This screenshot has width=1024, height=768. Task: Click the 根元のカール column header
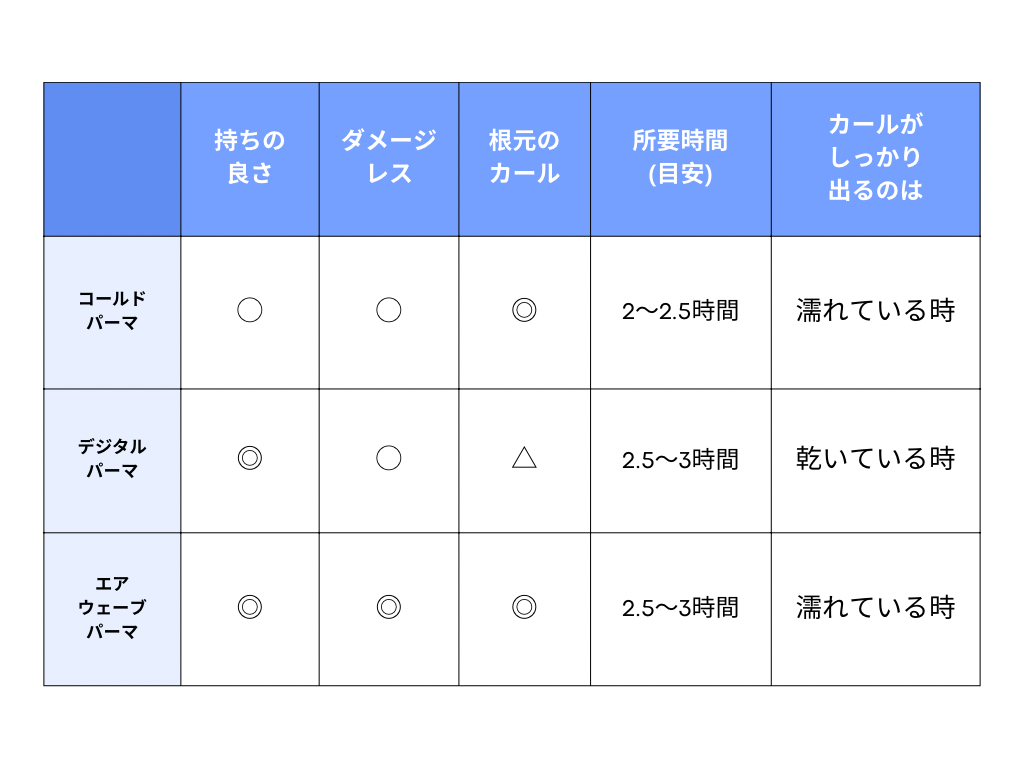pos(524,159)
